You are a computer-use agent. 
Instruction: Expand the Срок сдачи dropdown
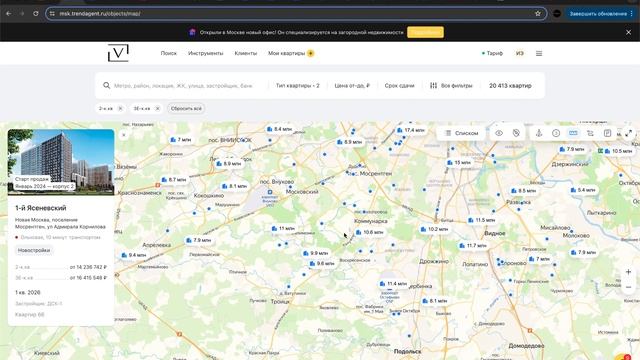(399, 86)
